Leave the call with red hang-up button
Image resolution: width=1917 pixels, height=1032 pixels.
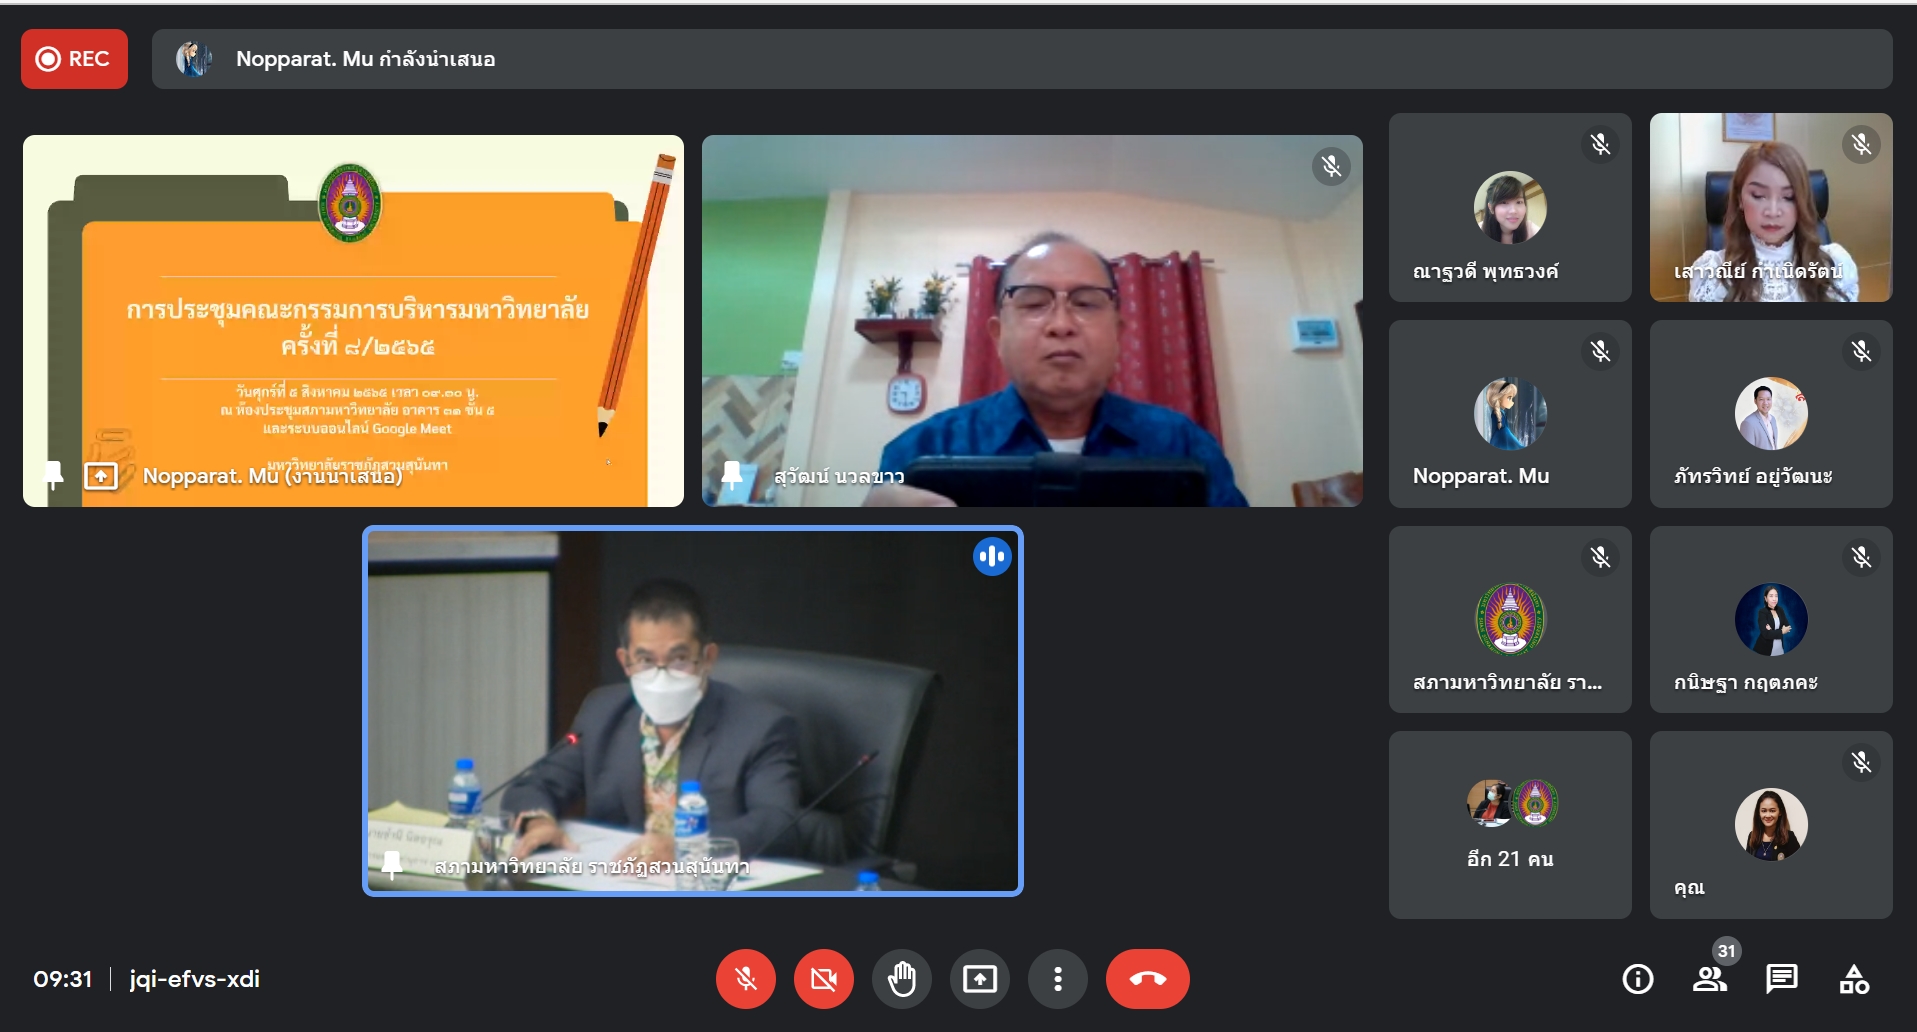tap(1147, 978)
